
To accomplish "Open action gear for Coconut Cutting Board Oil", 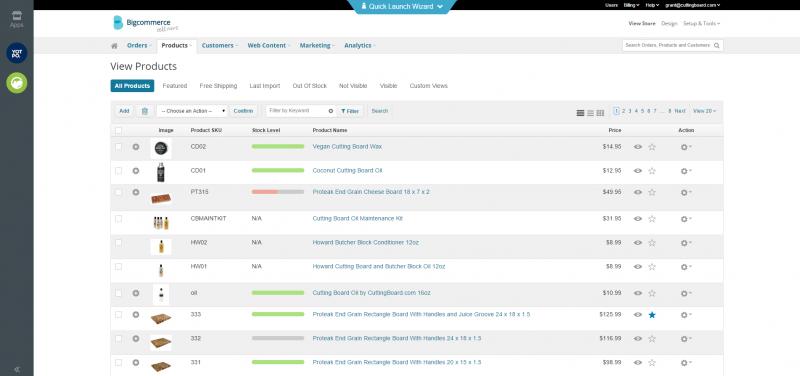I will (x=686, y=171).
